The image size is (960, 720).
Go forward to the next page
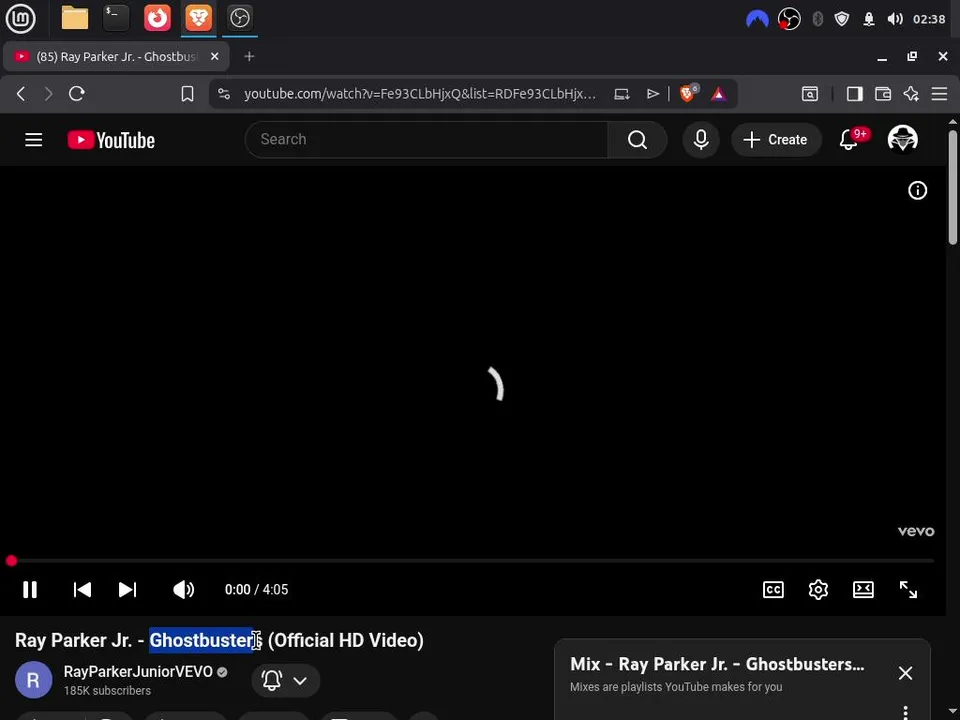(x=48, y=94)
